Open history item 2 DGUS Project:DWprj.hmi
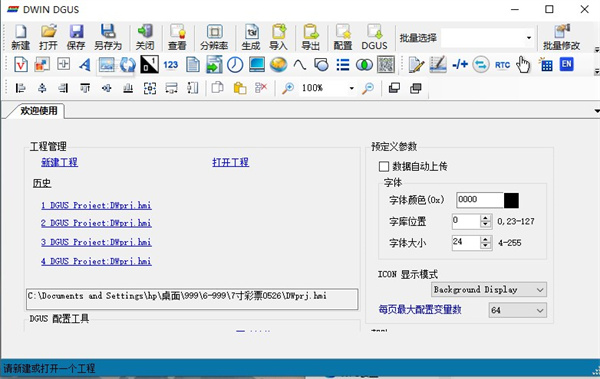Image resolution: width=600 pixels, height=379 pixels. (x=96, y=223)
